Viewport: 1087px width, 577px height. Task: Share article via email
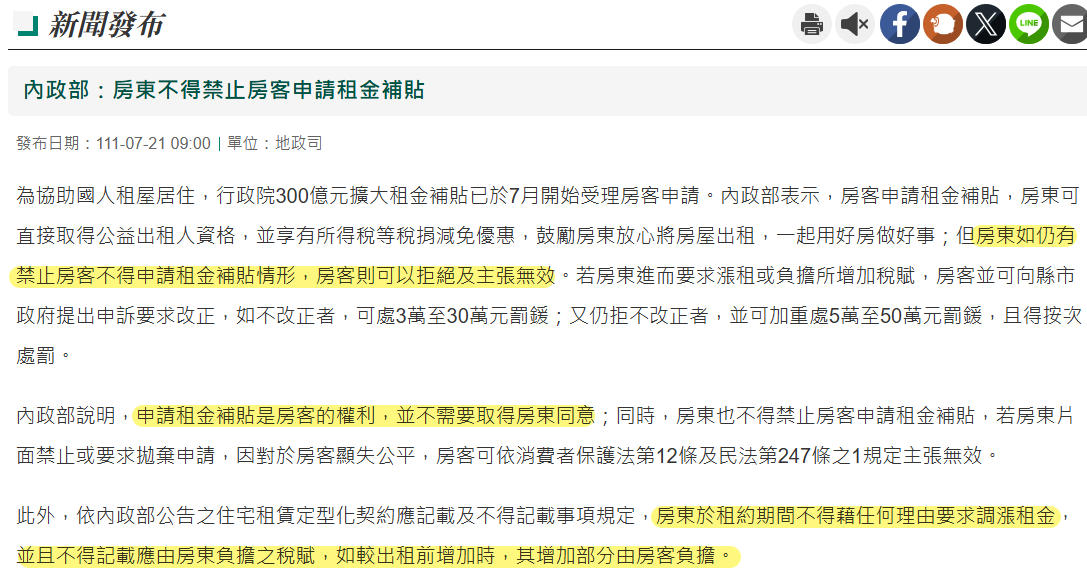click(1070, 24)
